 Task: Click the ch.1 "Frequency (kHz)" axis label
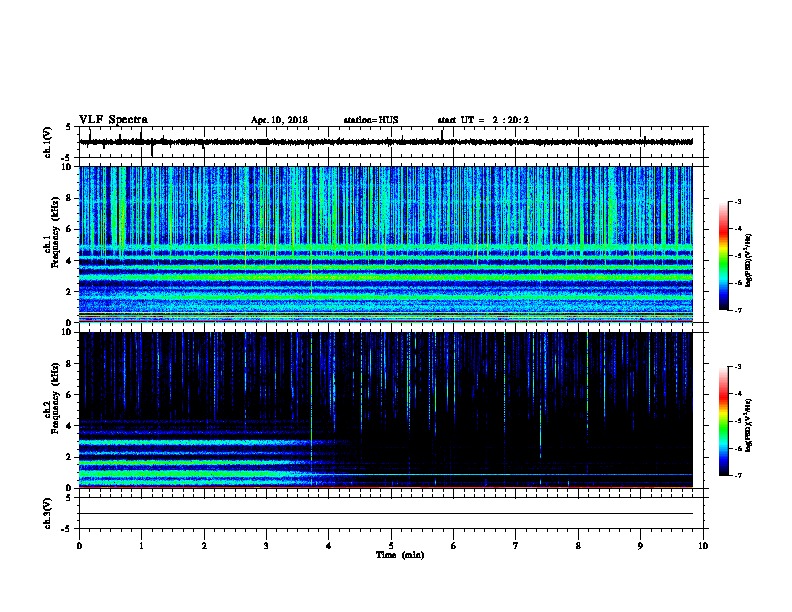pyautogui.click(x=55, y=233)
